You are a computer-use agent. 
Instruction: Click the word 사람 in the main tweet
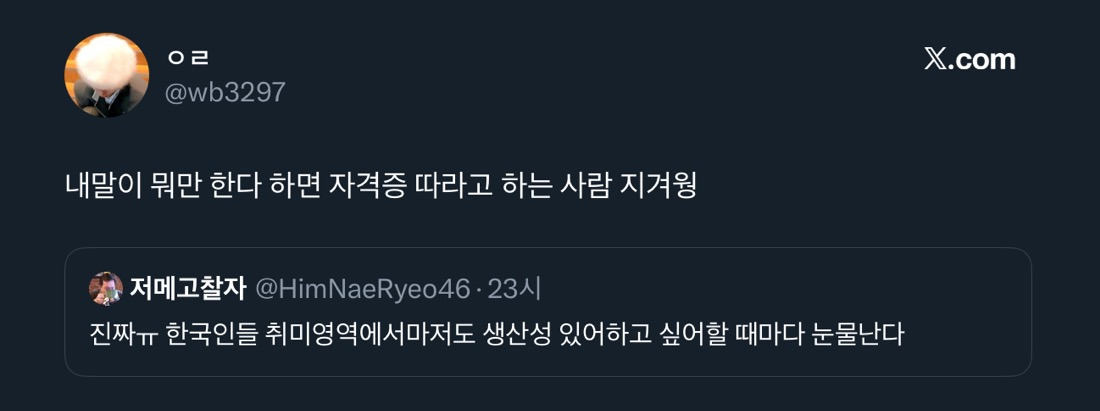592,187
